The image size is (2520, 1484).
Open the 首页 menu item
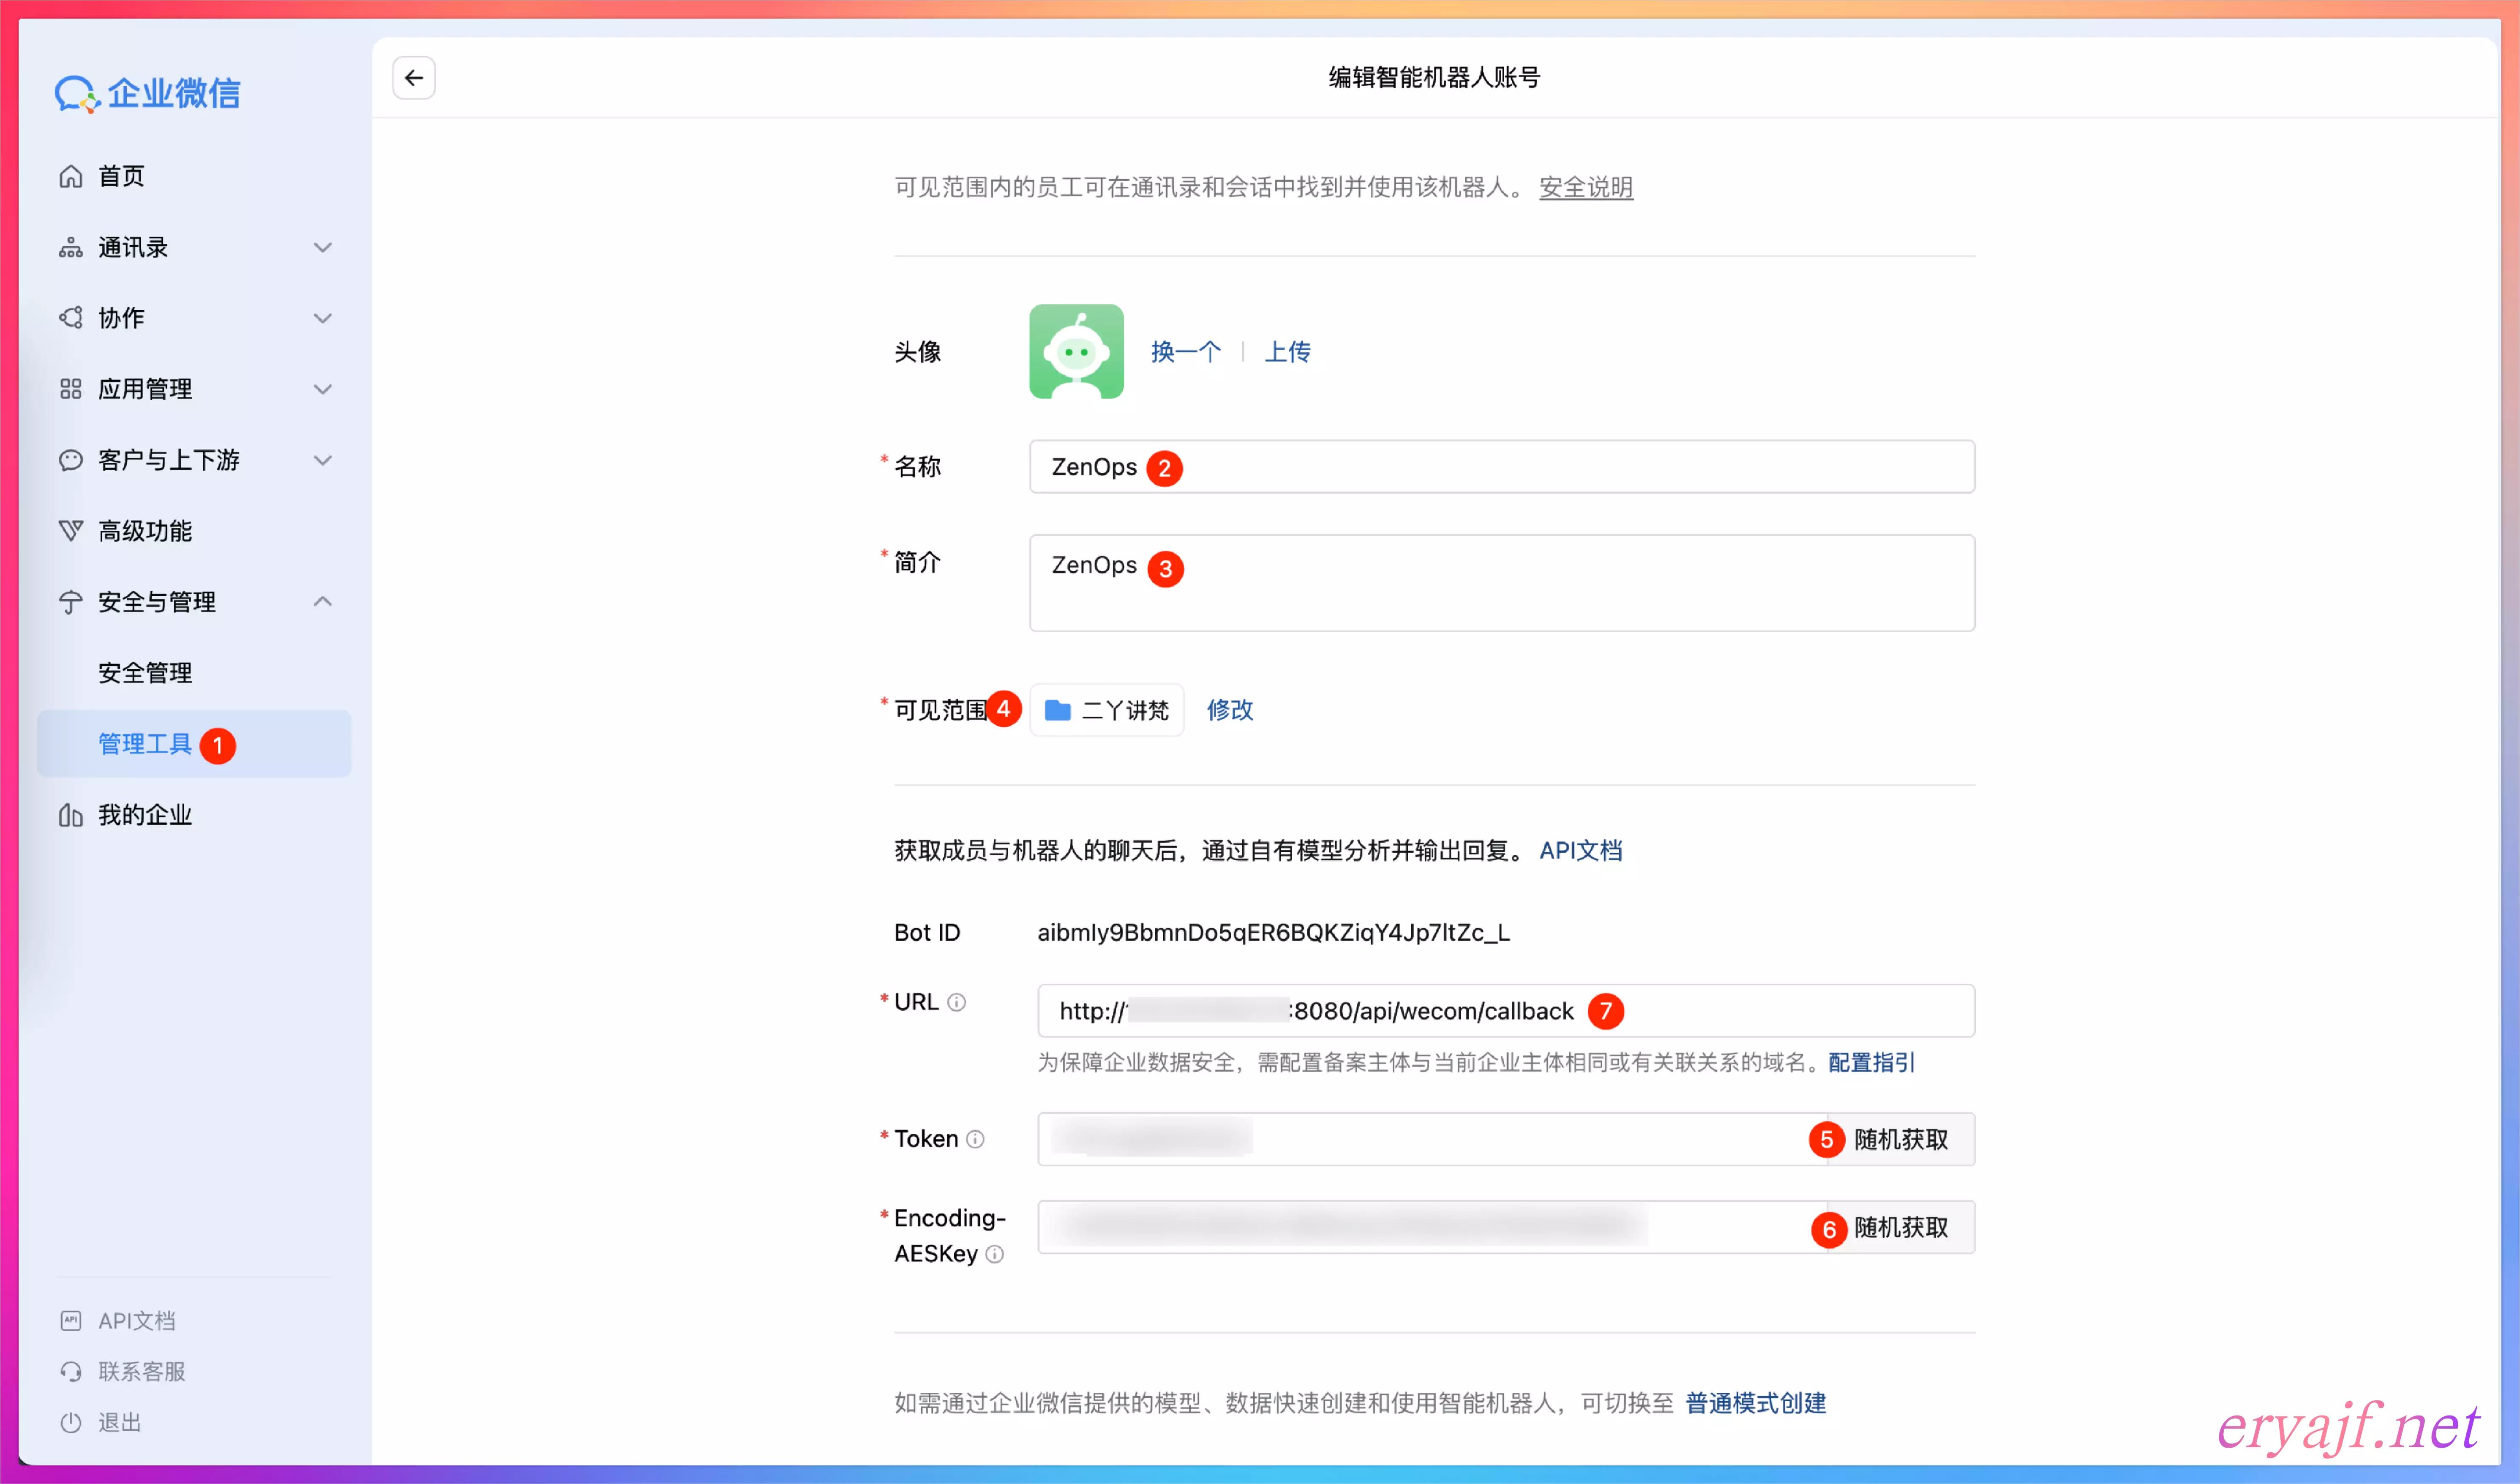point(120,176)
